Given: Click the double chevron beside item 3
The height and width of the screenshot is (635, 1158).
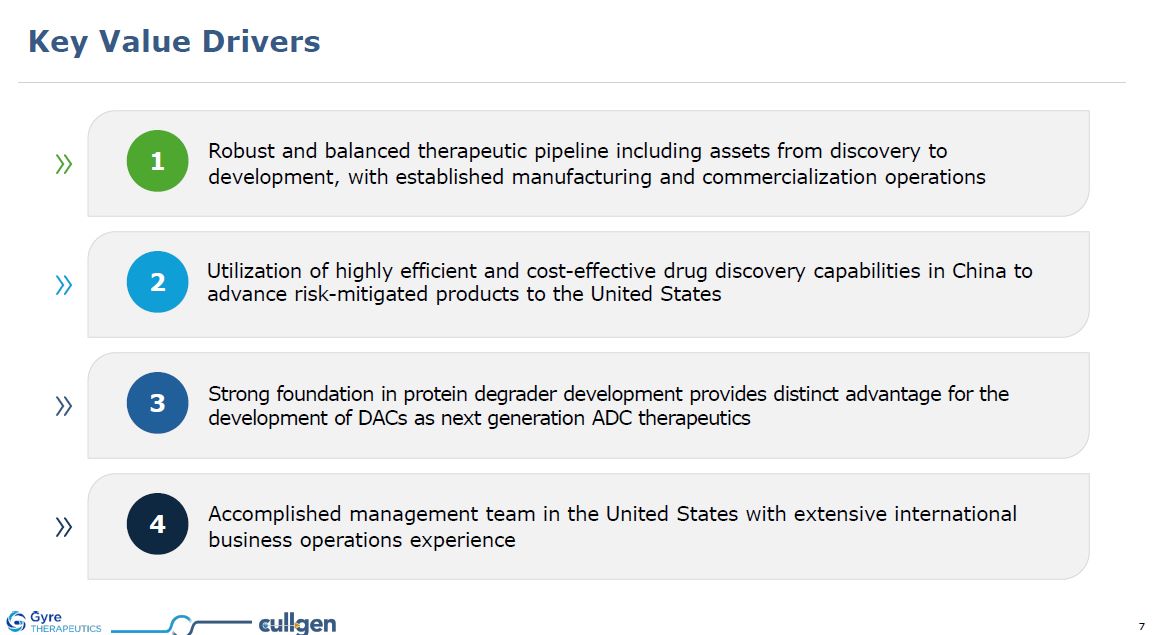Looking at the screenshot, I should pos(64,406).
